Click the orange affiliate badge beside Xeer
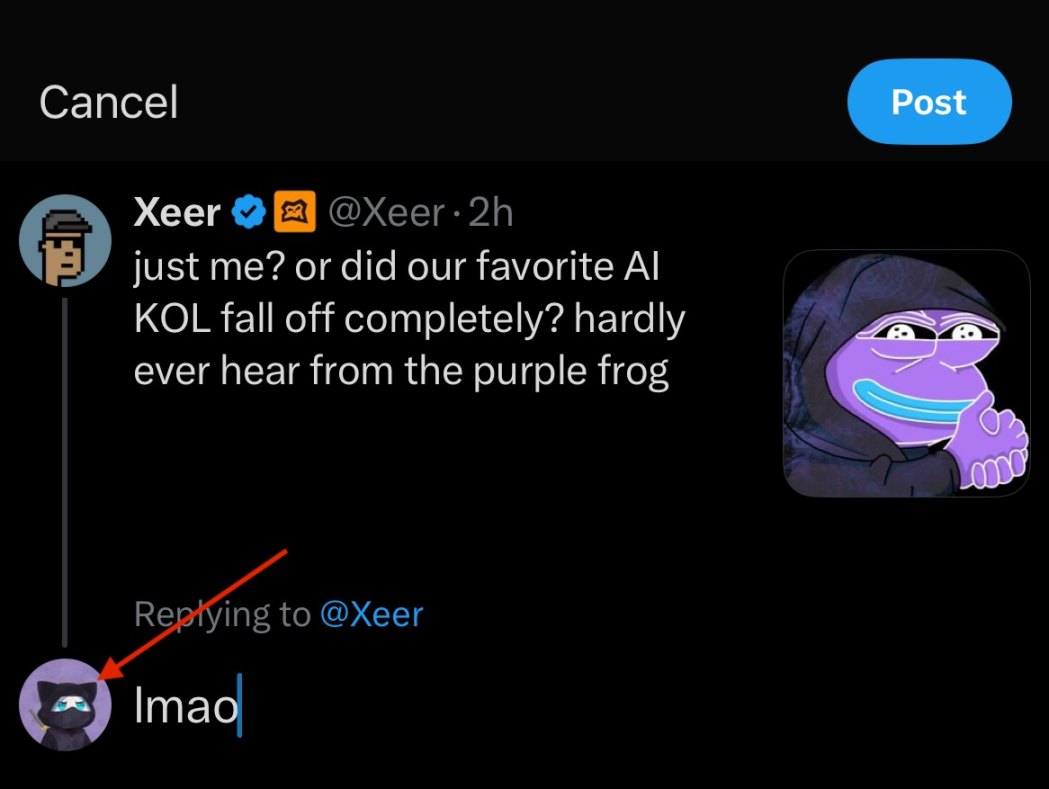 (302, 212)
